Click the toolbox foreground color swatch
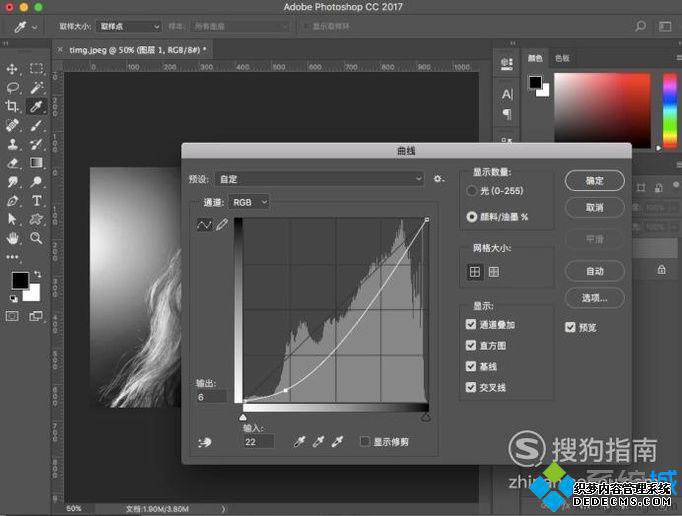682x516 pixels. click(19, 281)
